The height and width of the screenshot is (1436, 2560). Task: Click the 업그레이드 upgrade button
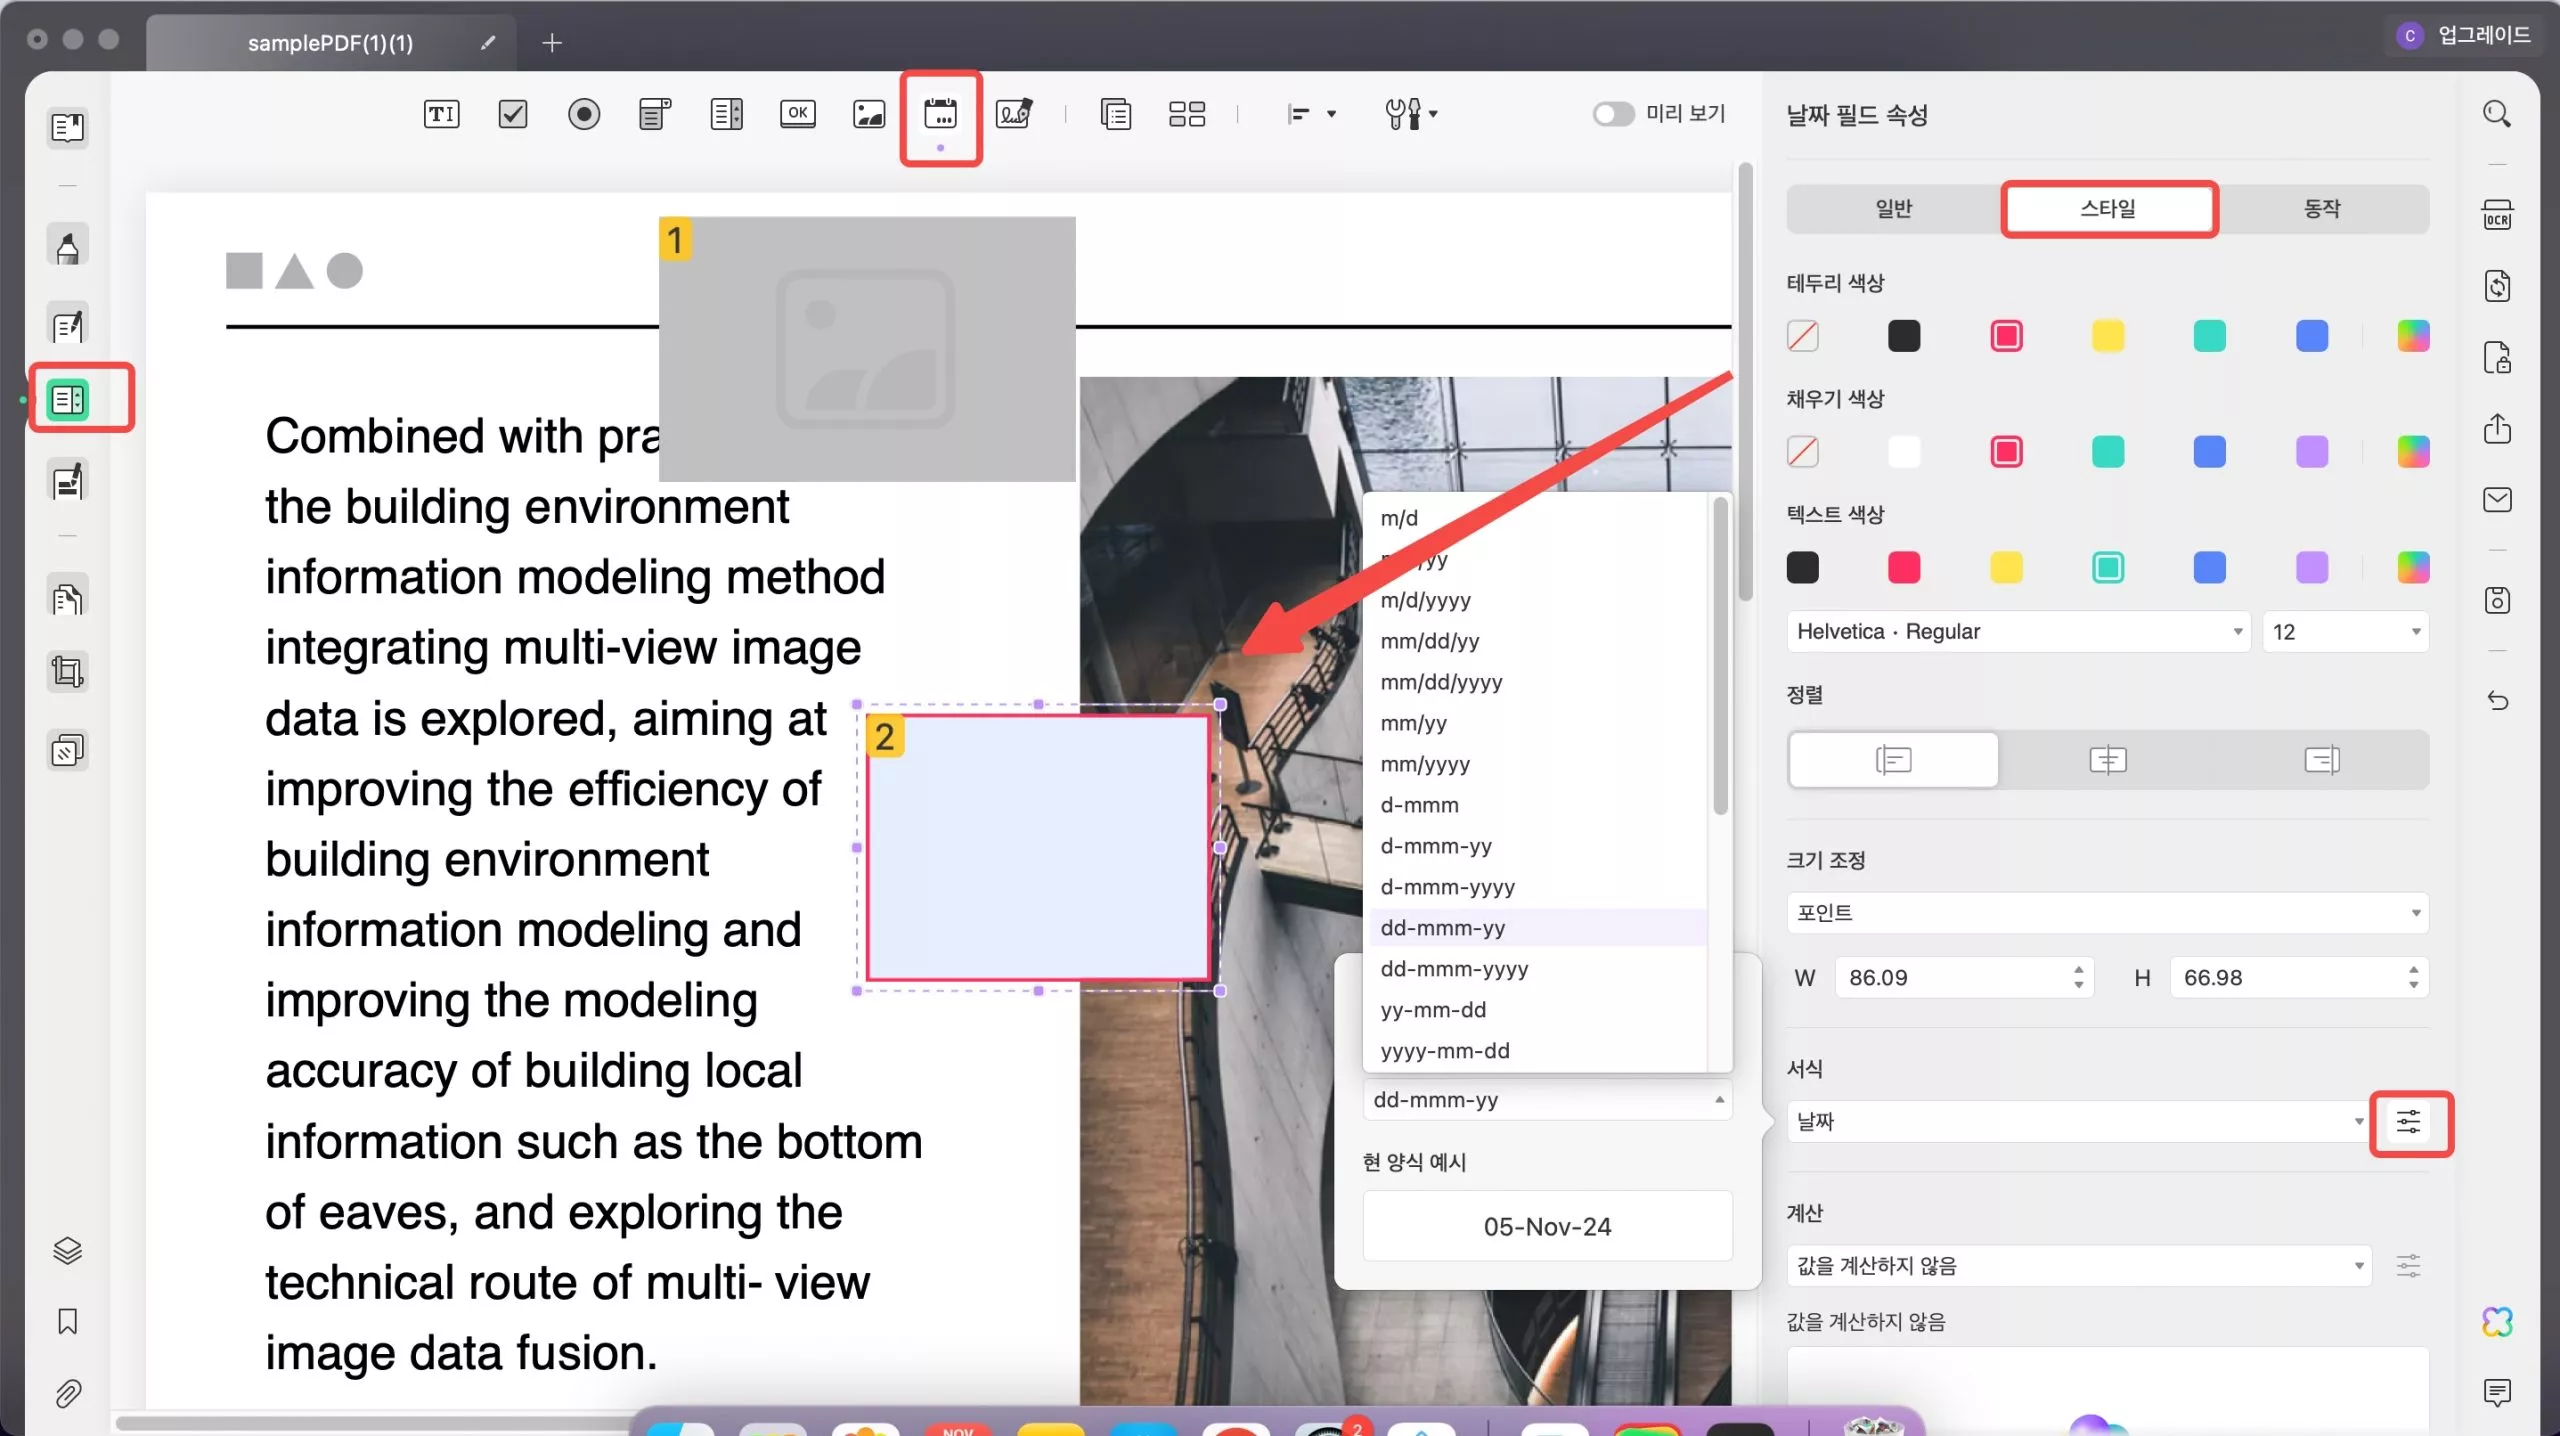(x=2466, y=36)
